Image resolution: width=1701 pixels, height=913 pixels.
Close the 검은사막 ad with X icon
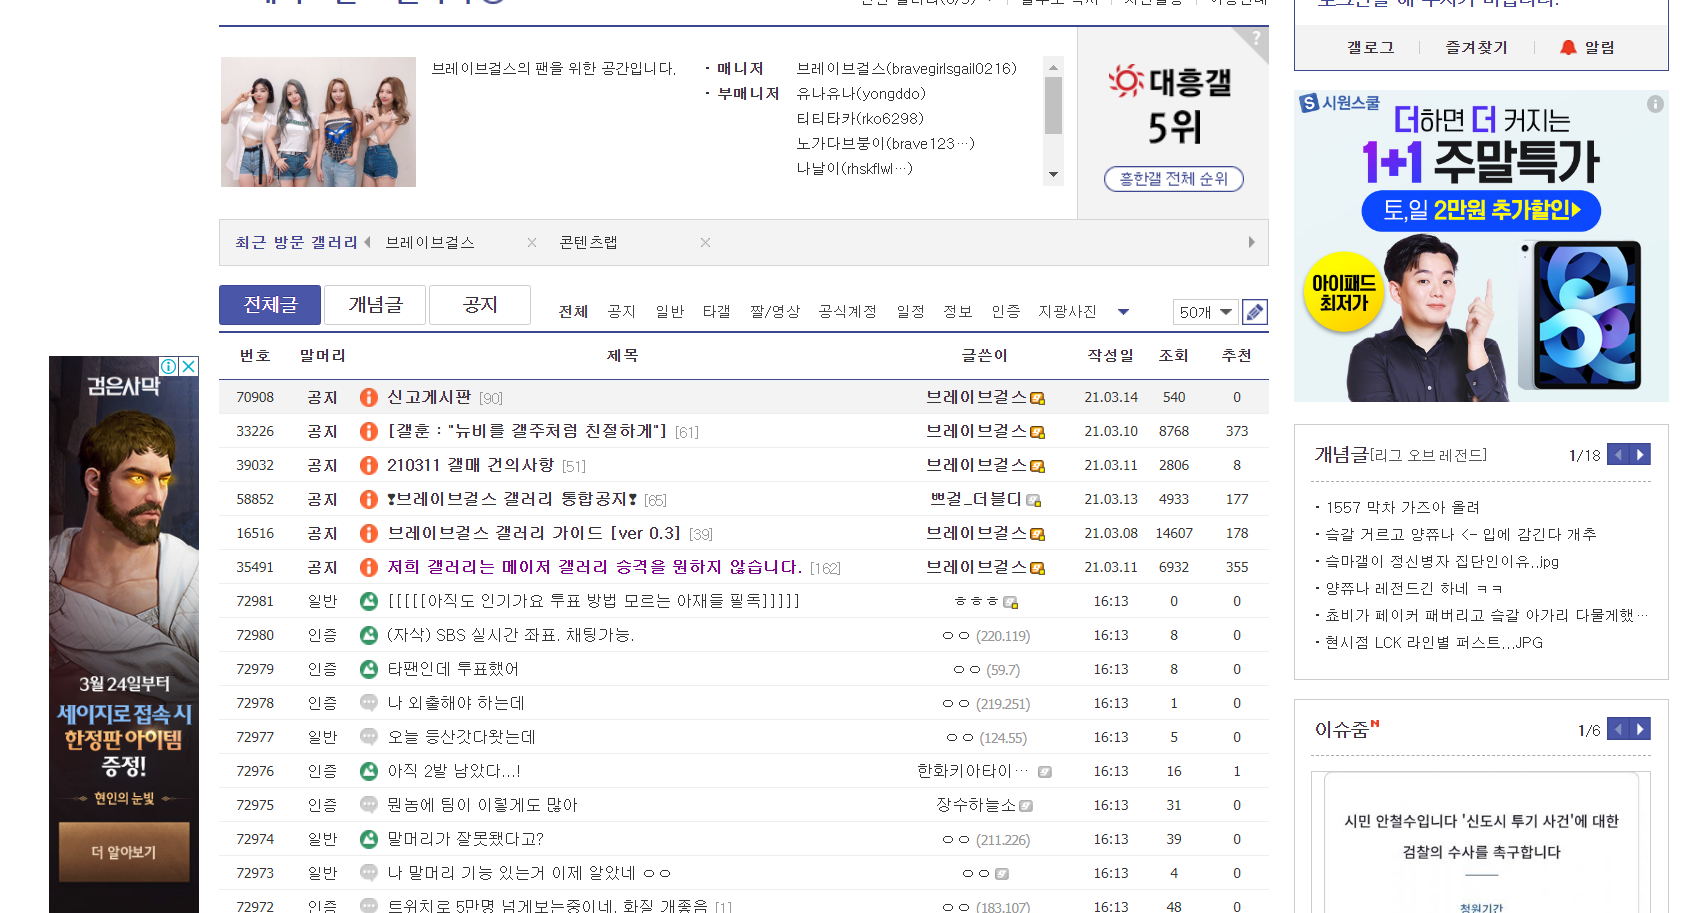tap(189, 366)
